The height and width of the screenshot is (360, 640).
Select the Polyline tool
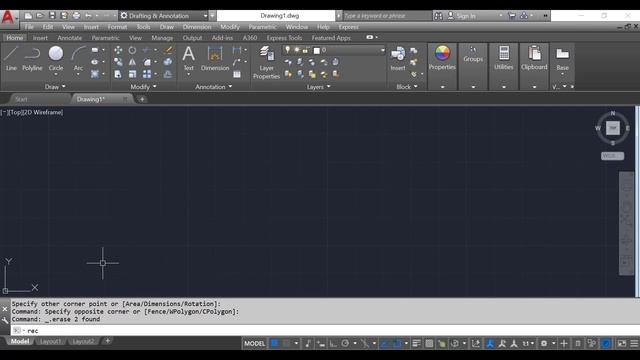32,59
